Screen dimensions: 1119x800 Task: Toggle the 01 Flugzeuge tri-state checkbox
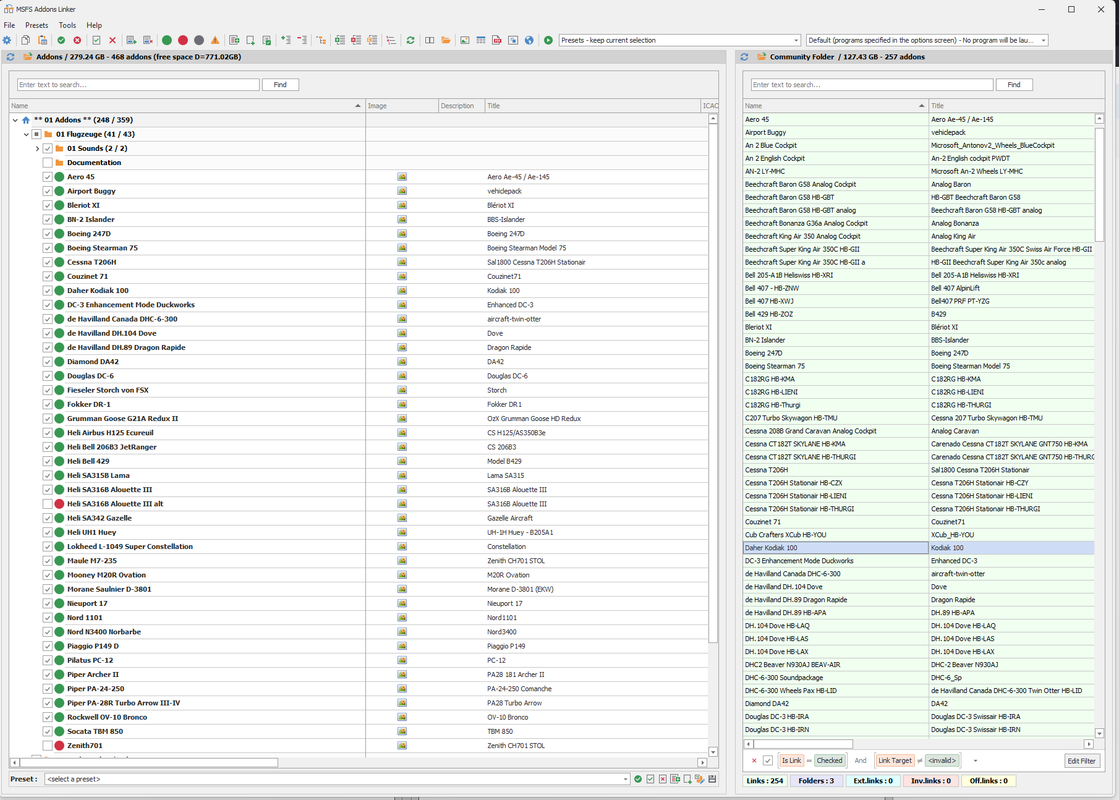(36, 134)
